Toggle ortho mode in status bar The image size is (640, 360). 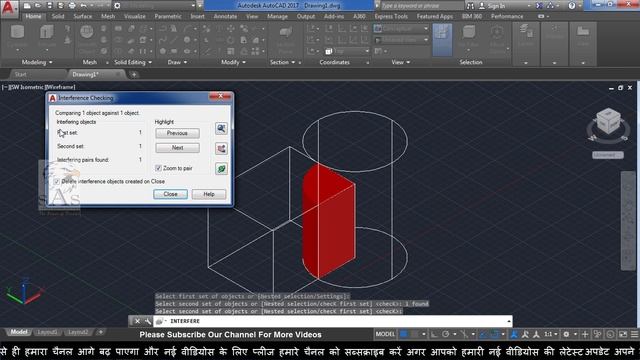[434, 334]
